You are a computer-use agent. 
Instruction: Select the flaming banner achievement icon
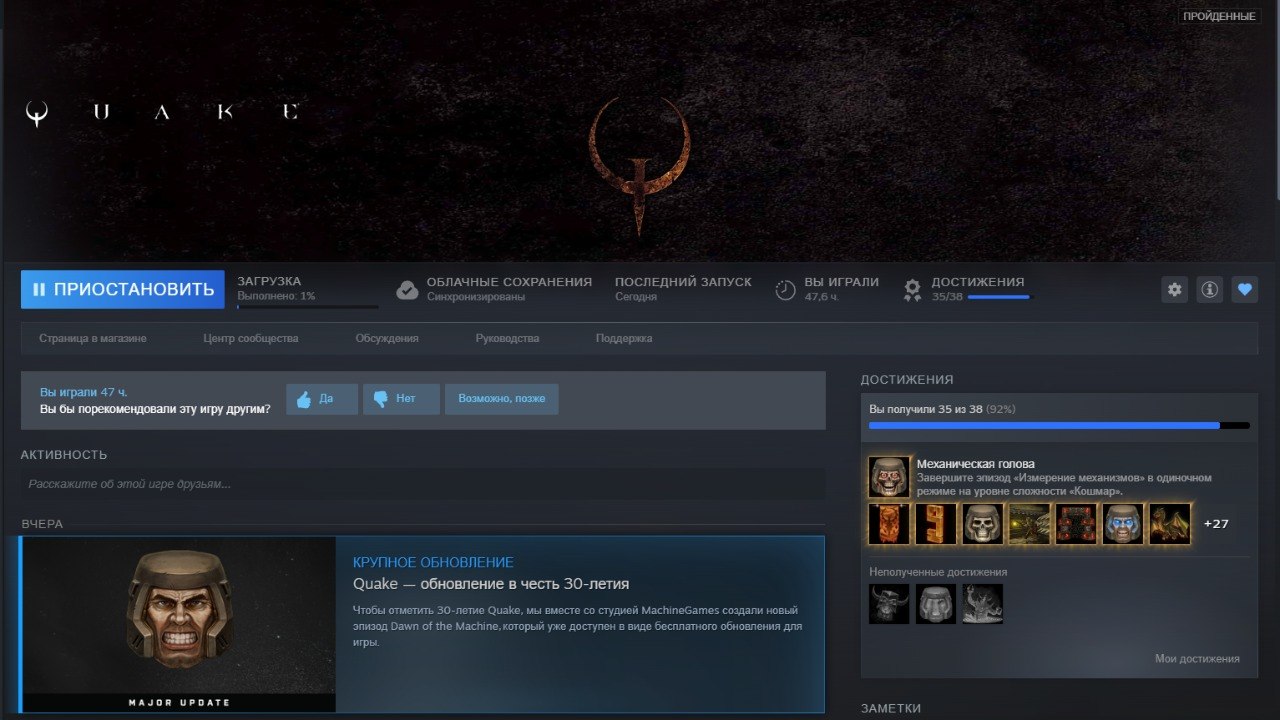coord(889,523)
